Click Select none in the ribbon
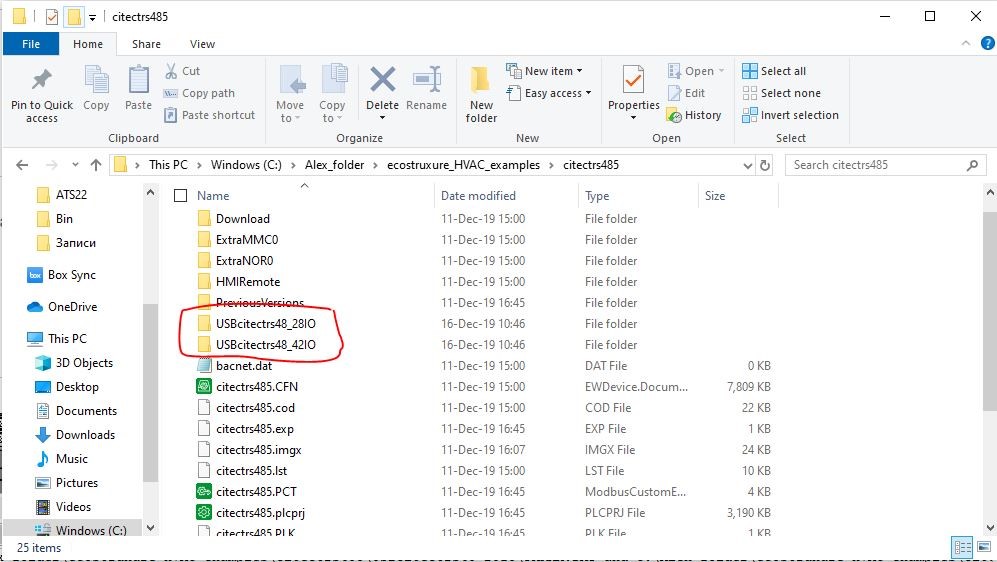This screenshot has width=997, height=562. [x=781, y=93]
